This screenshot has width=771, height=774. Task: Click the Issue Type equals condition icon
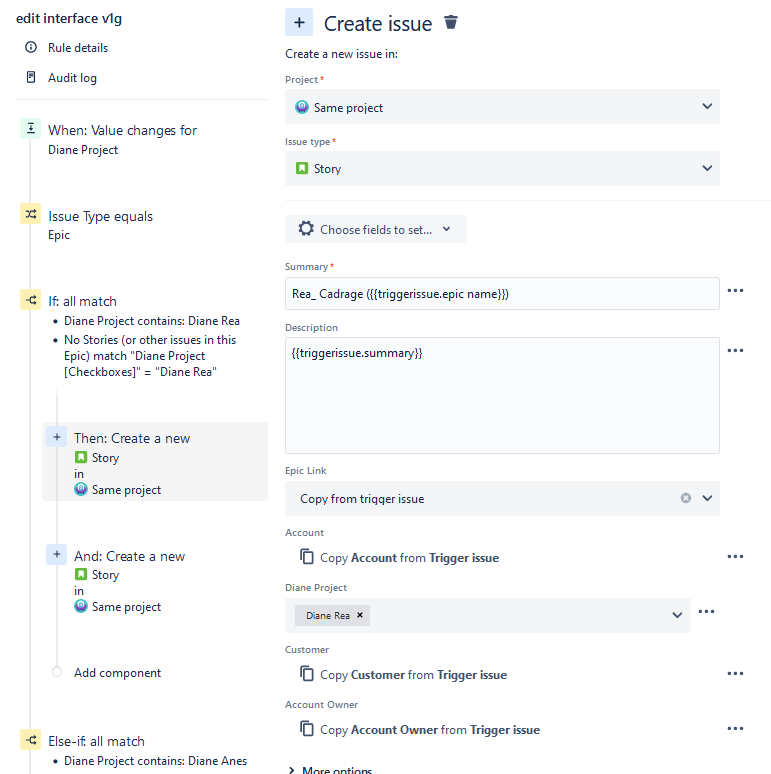31,214
